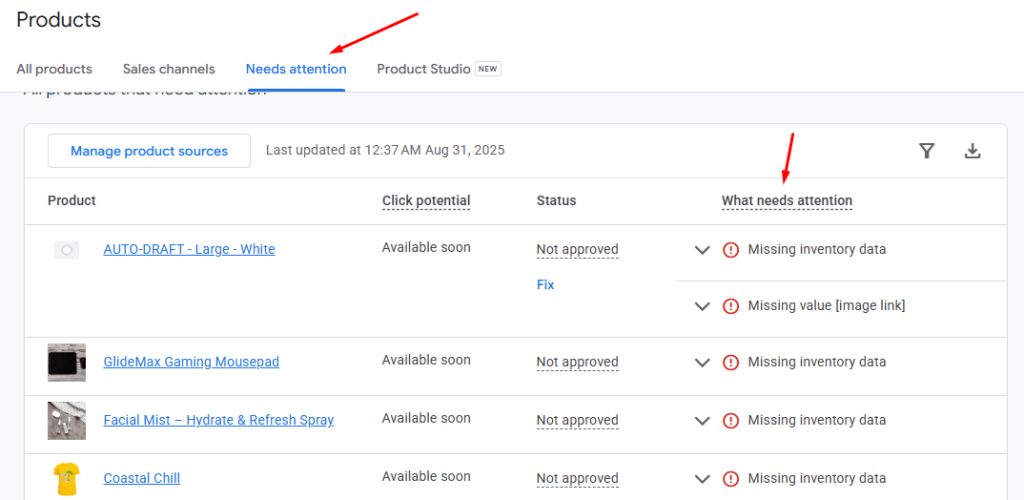Click Available soon in AUTO-DRAFT row

coord(426,247)
